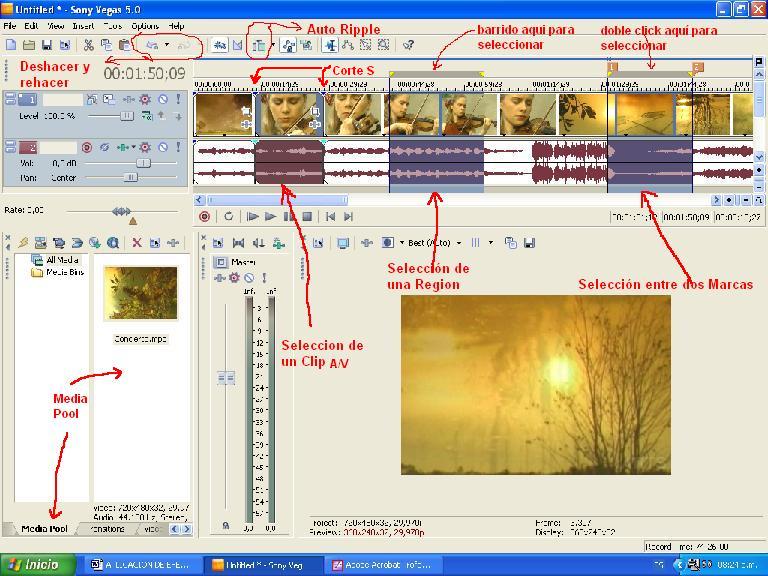The width and height of the screenshot is (768, 576).
Task: Click the audio track Vol slider handle
Action: [143, 162]
